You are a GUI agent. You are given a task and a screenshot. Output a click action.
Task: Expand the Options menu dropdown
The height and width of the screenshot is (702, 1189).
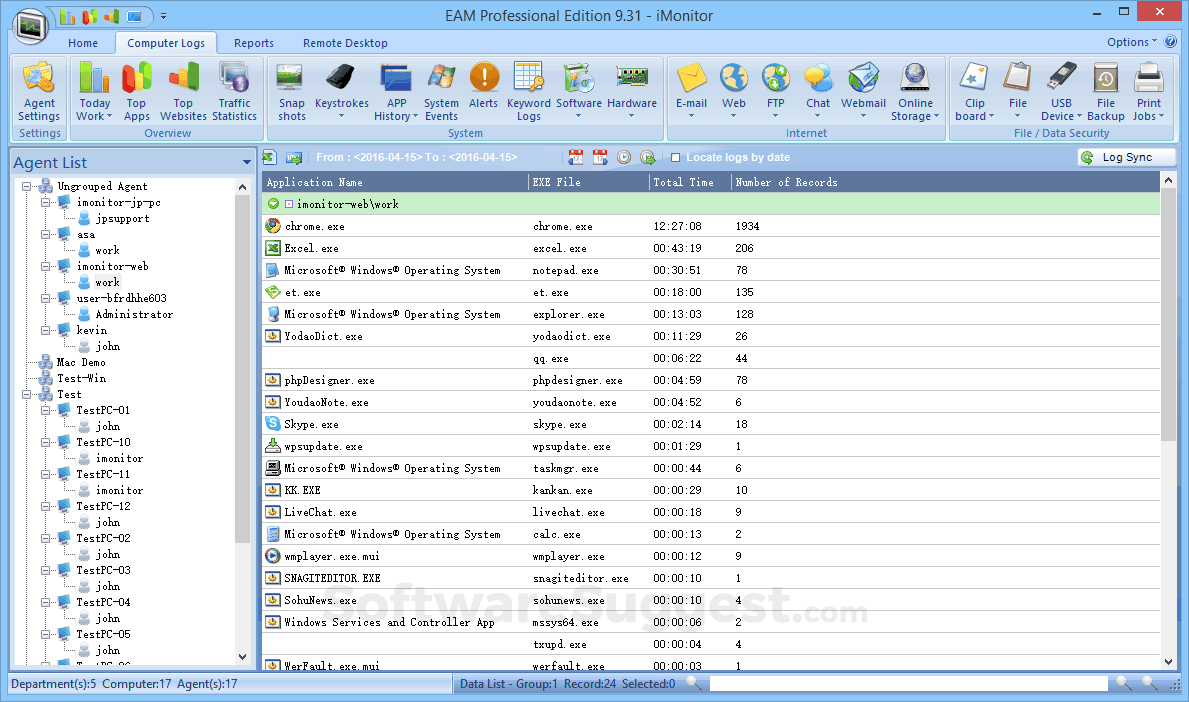tap(1131, 42)
